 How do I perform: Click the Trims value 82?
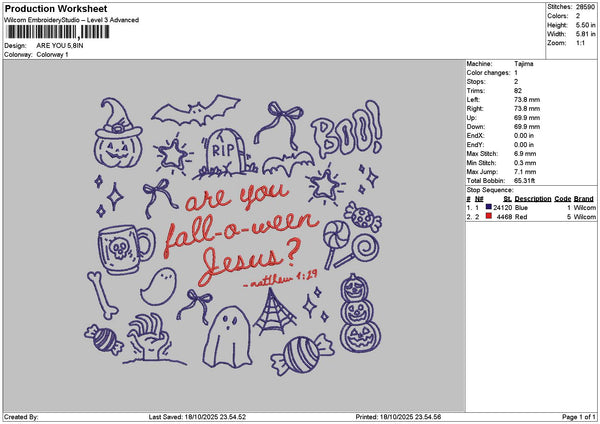(518, 91)
